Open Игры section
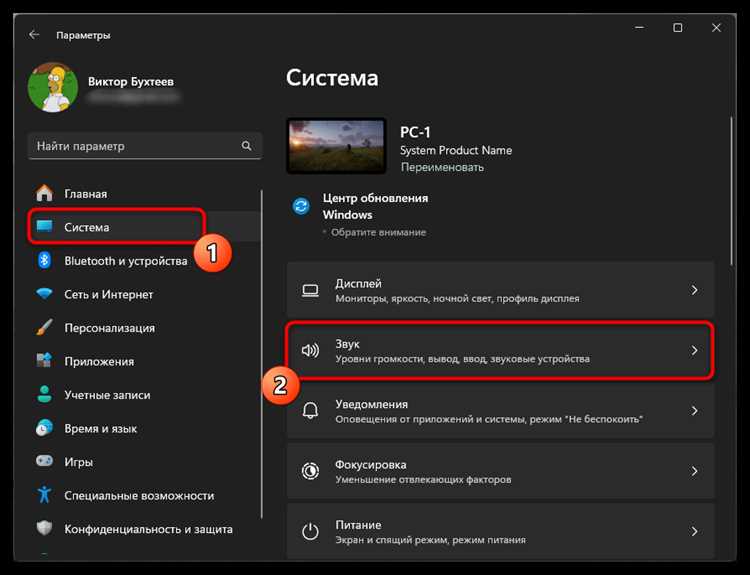 tap(144, 462)
